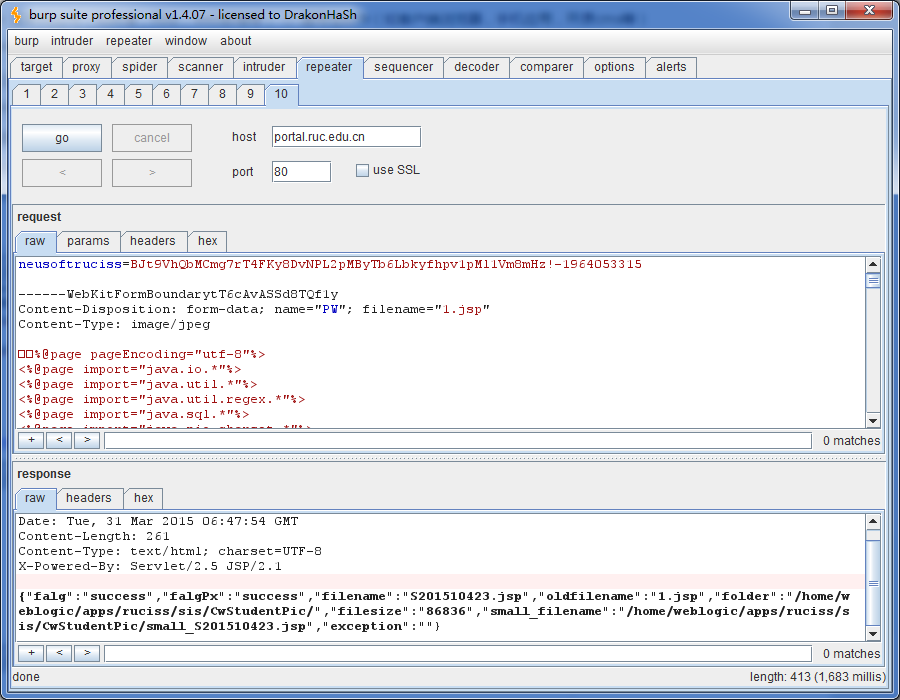Open repeater request tab 8
The image size is (900, 700).
pos(222,94)
